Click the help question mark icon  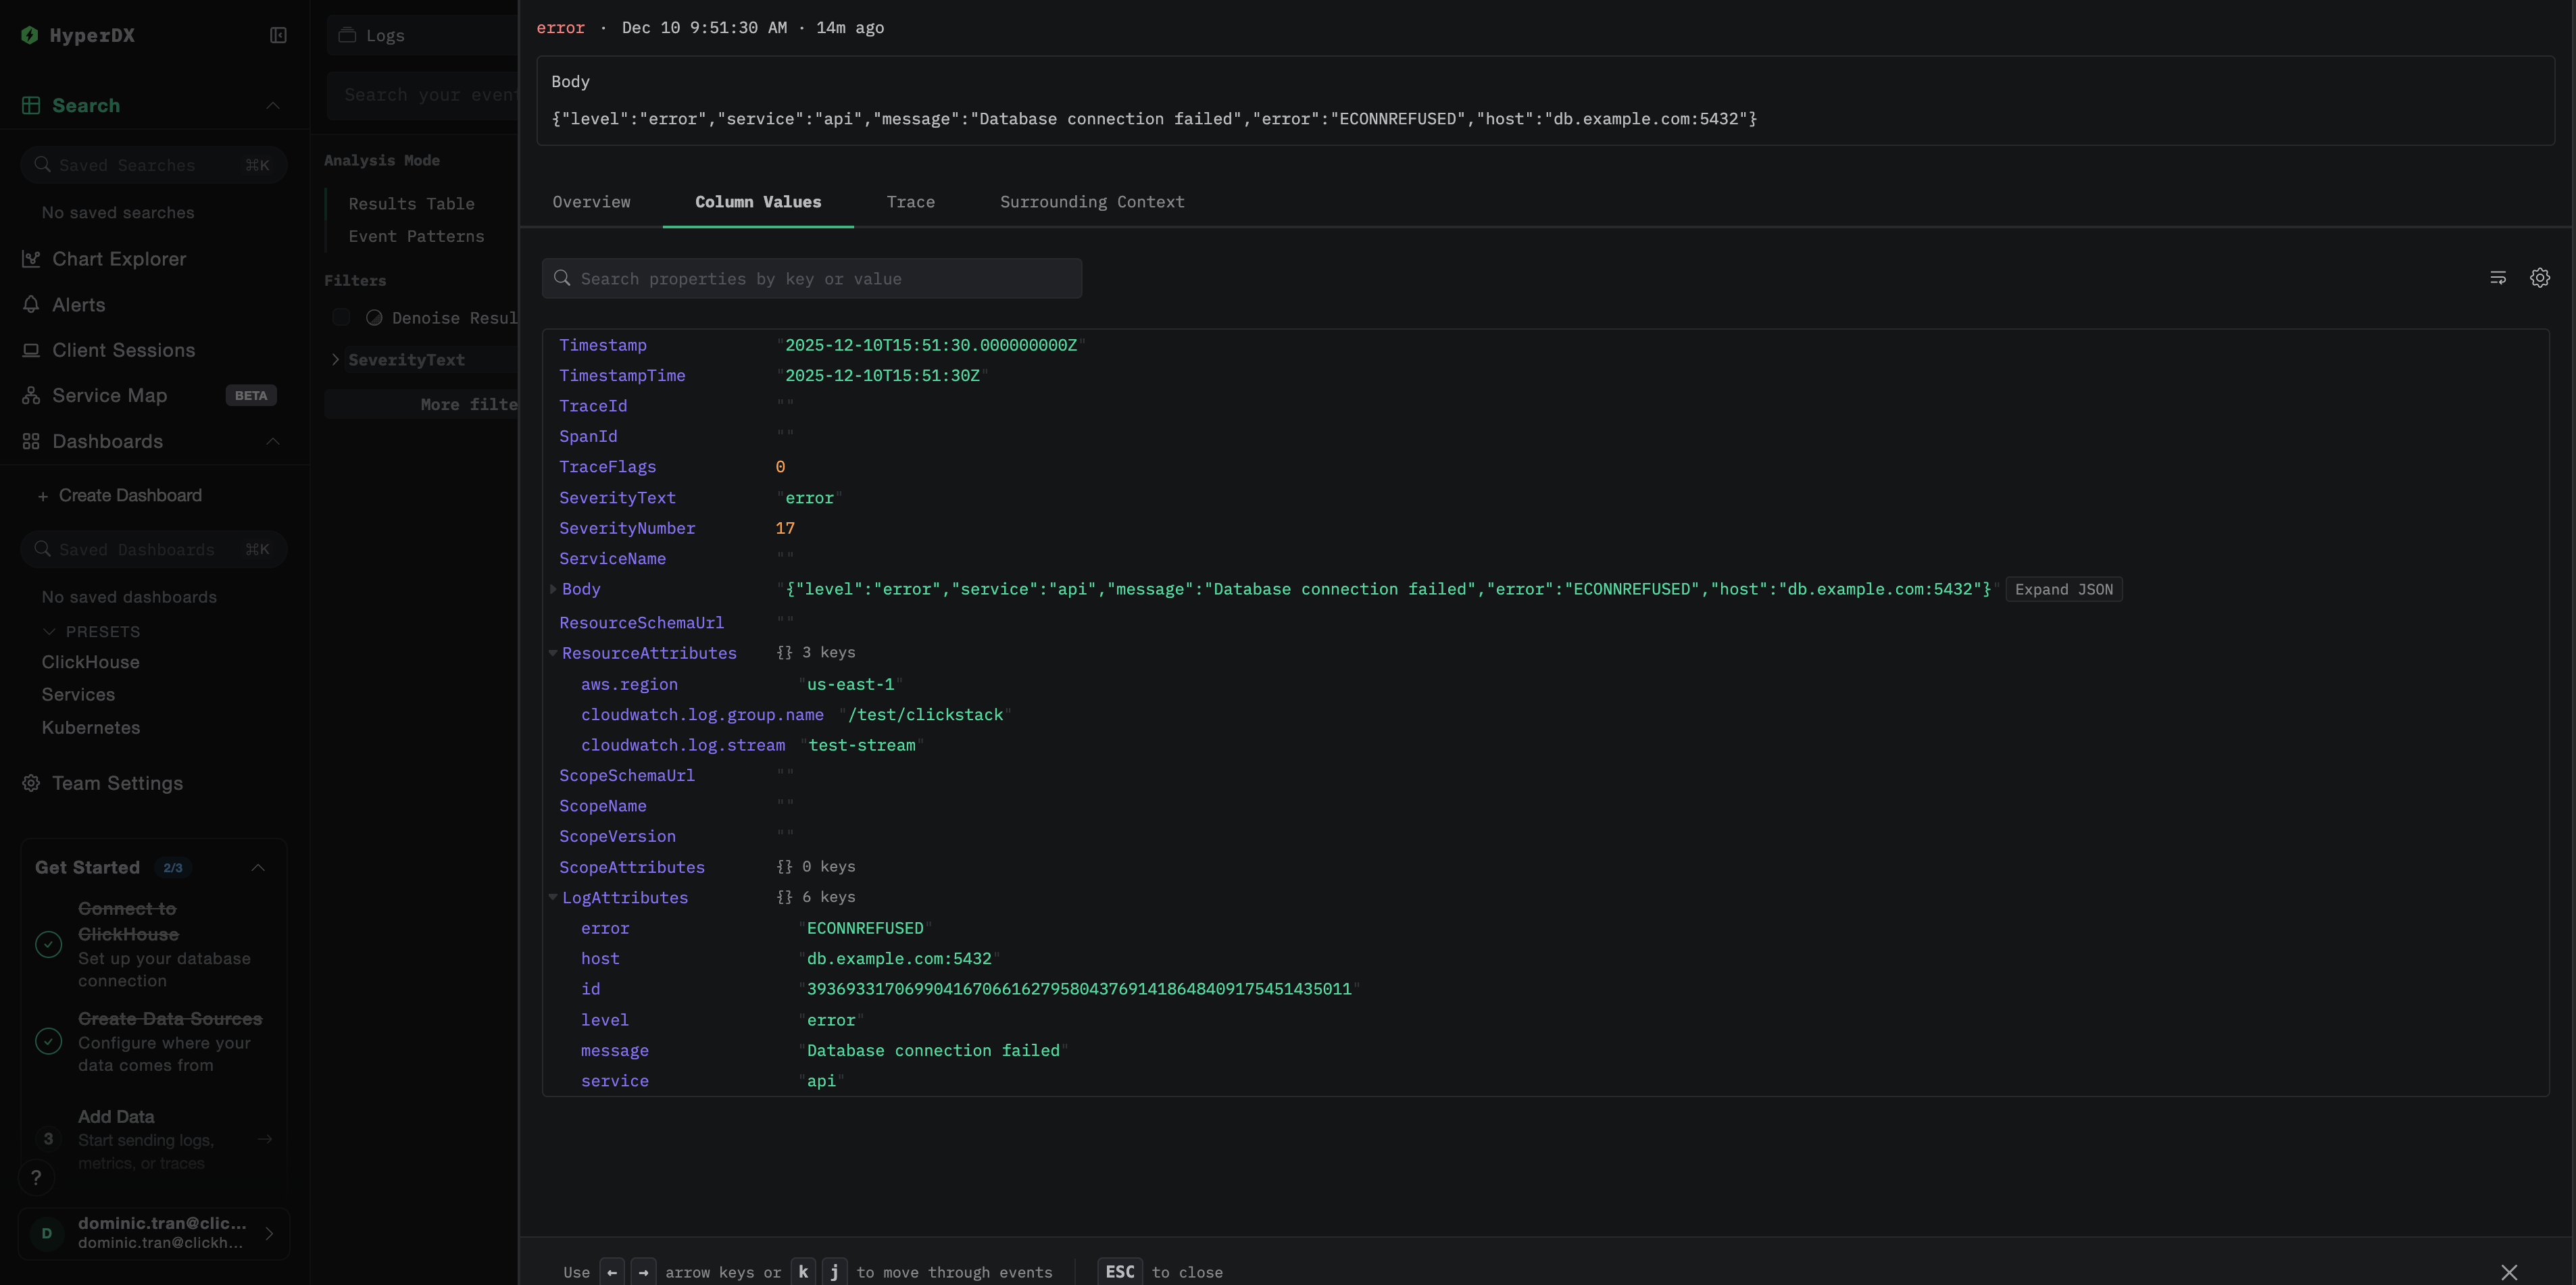pyautogui.click(x=36, y=1177)
